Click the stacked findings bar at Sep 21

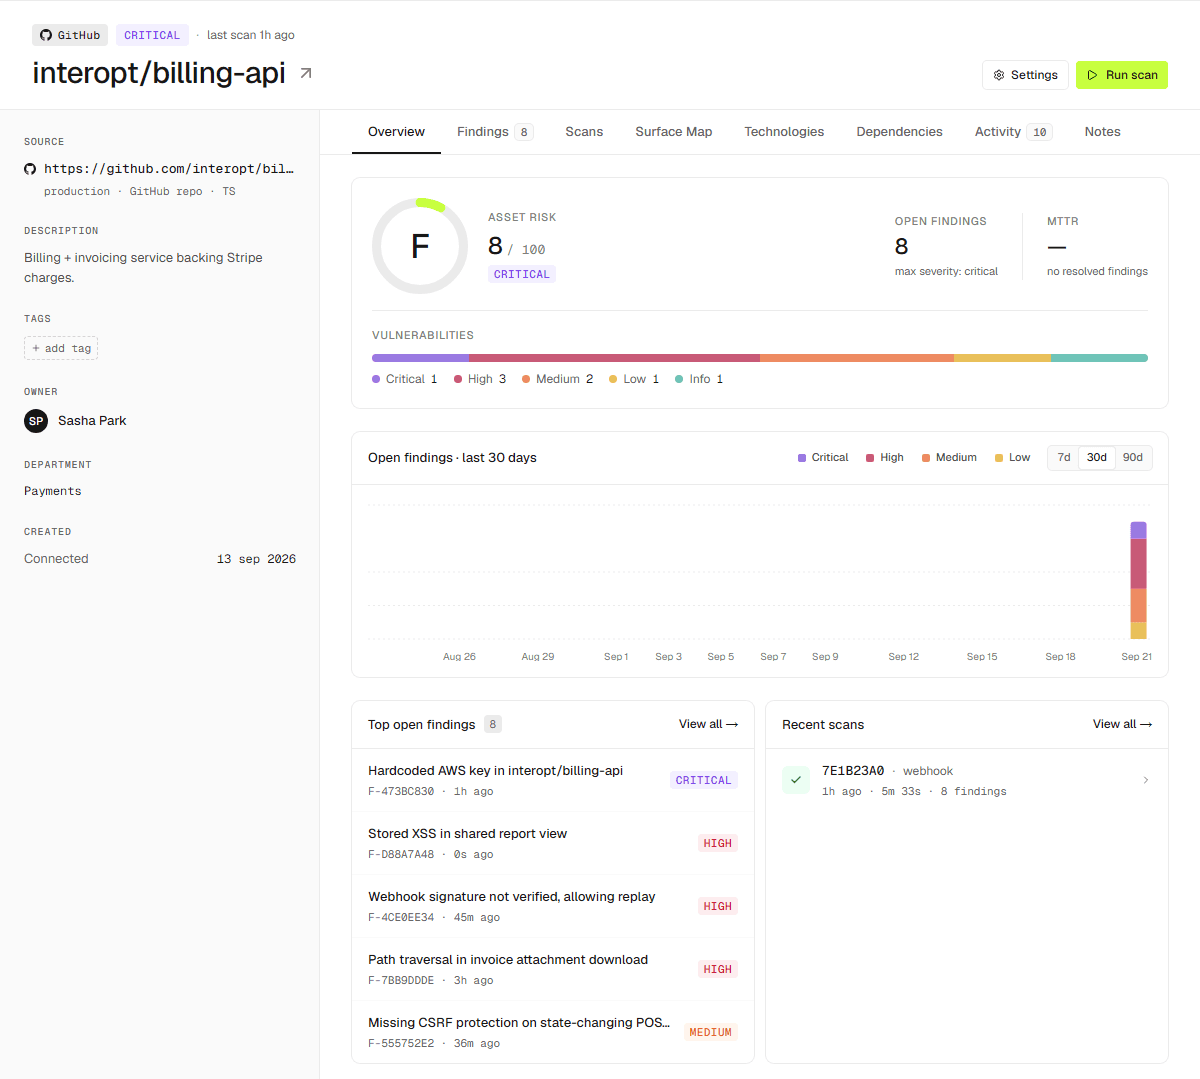pyautogui.click(x=1138, y=580)
